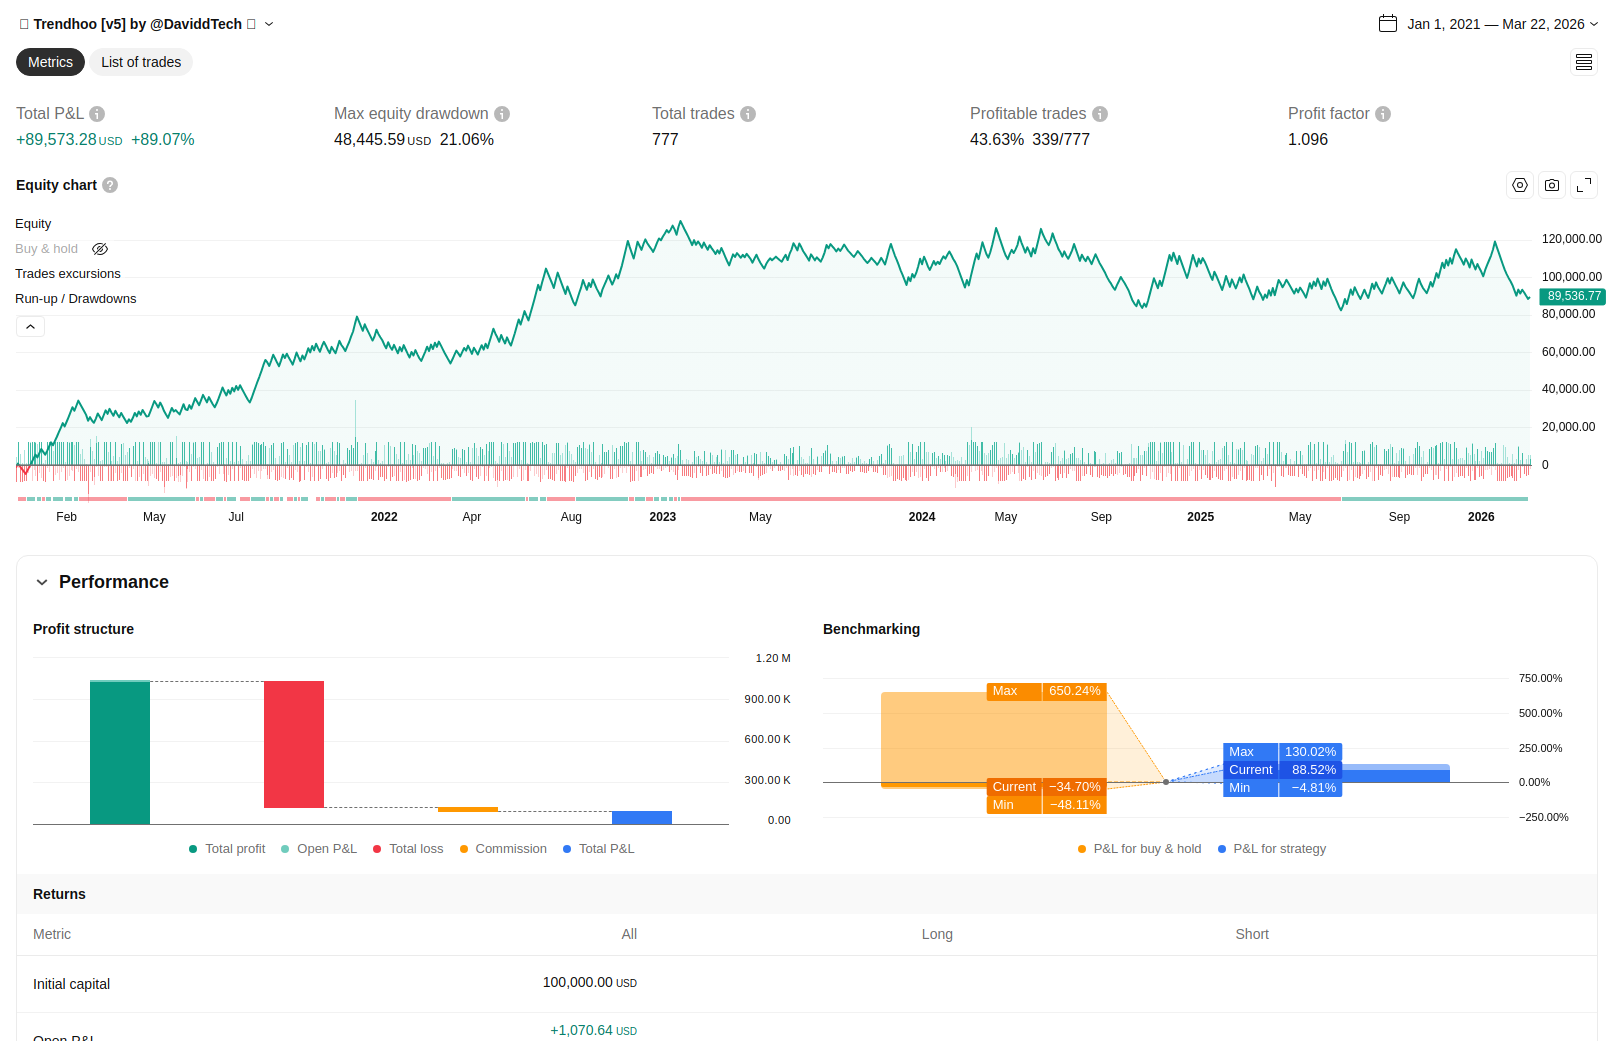The width and height of the screenshot is (1614, 1041).
Task: Click the info icon next to Max equity drawdown
Action: [502, 114]
